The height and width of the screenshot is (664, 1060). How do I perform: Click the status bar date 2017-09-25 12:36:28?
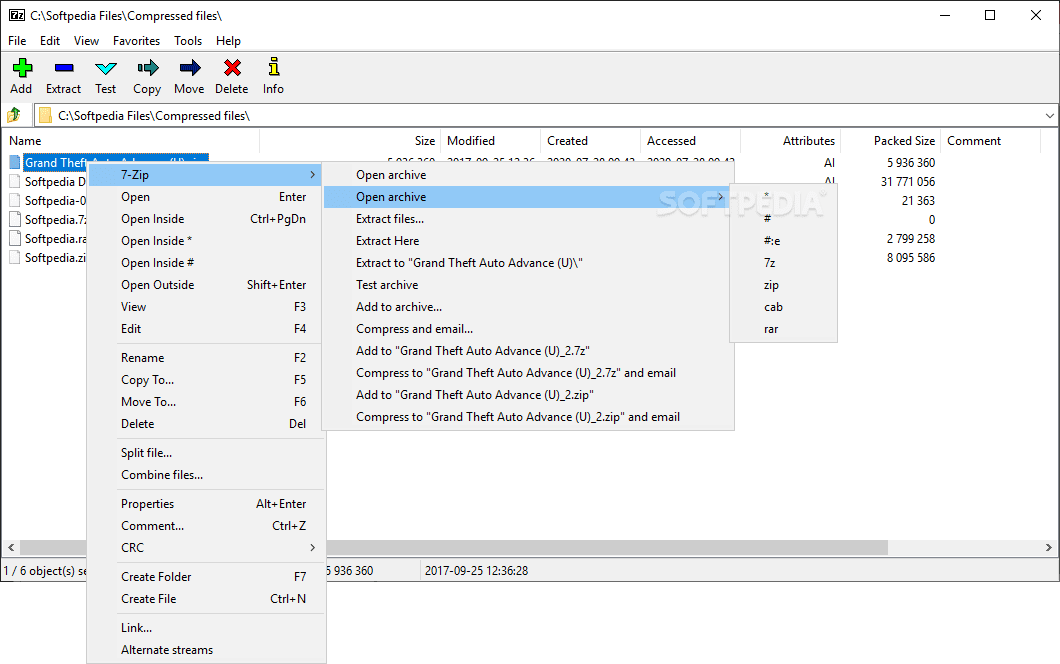[x=477, y=571]
